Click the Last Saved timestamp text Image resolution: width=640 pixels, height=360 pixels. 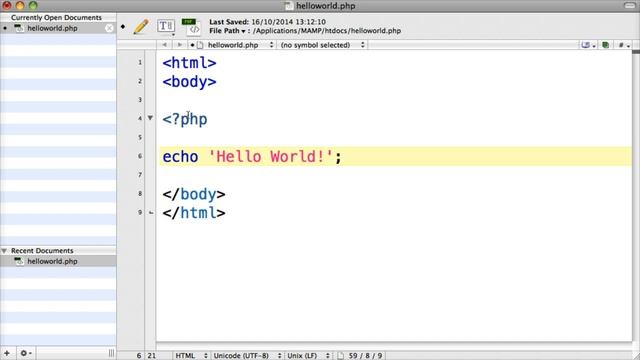(267, 22)
